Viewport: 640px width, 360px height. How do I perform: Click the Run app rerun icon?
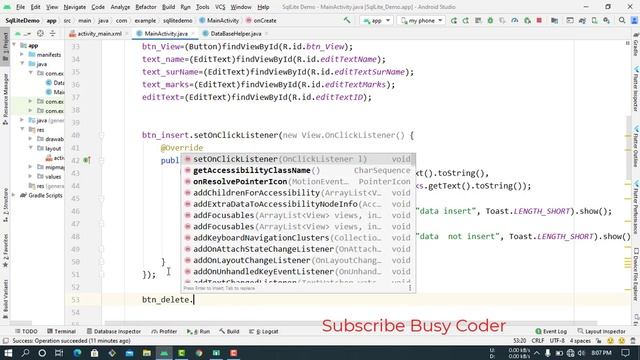click(453, 20)
